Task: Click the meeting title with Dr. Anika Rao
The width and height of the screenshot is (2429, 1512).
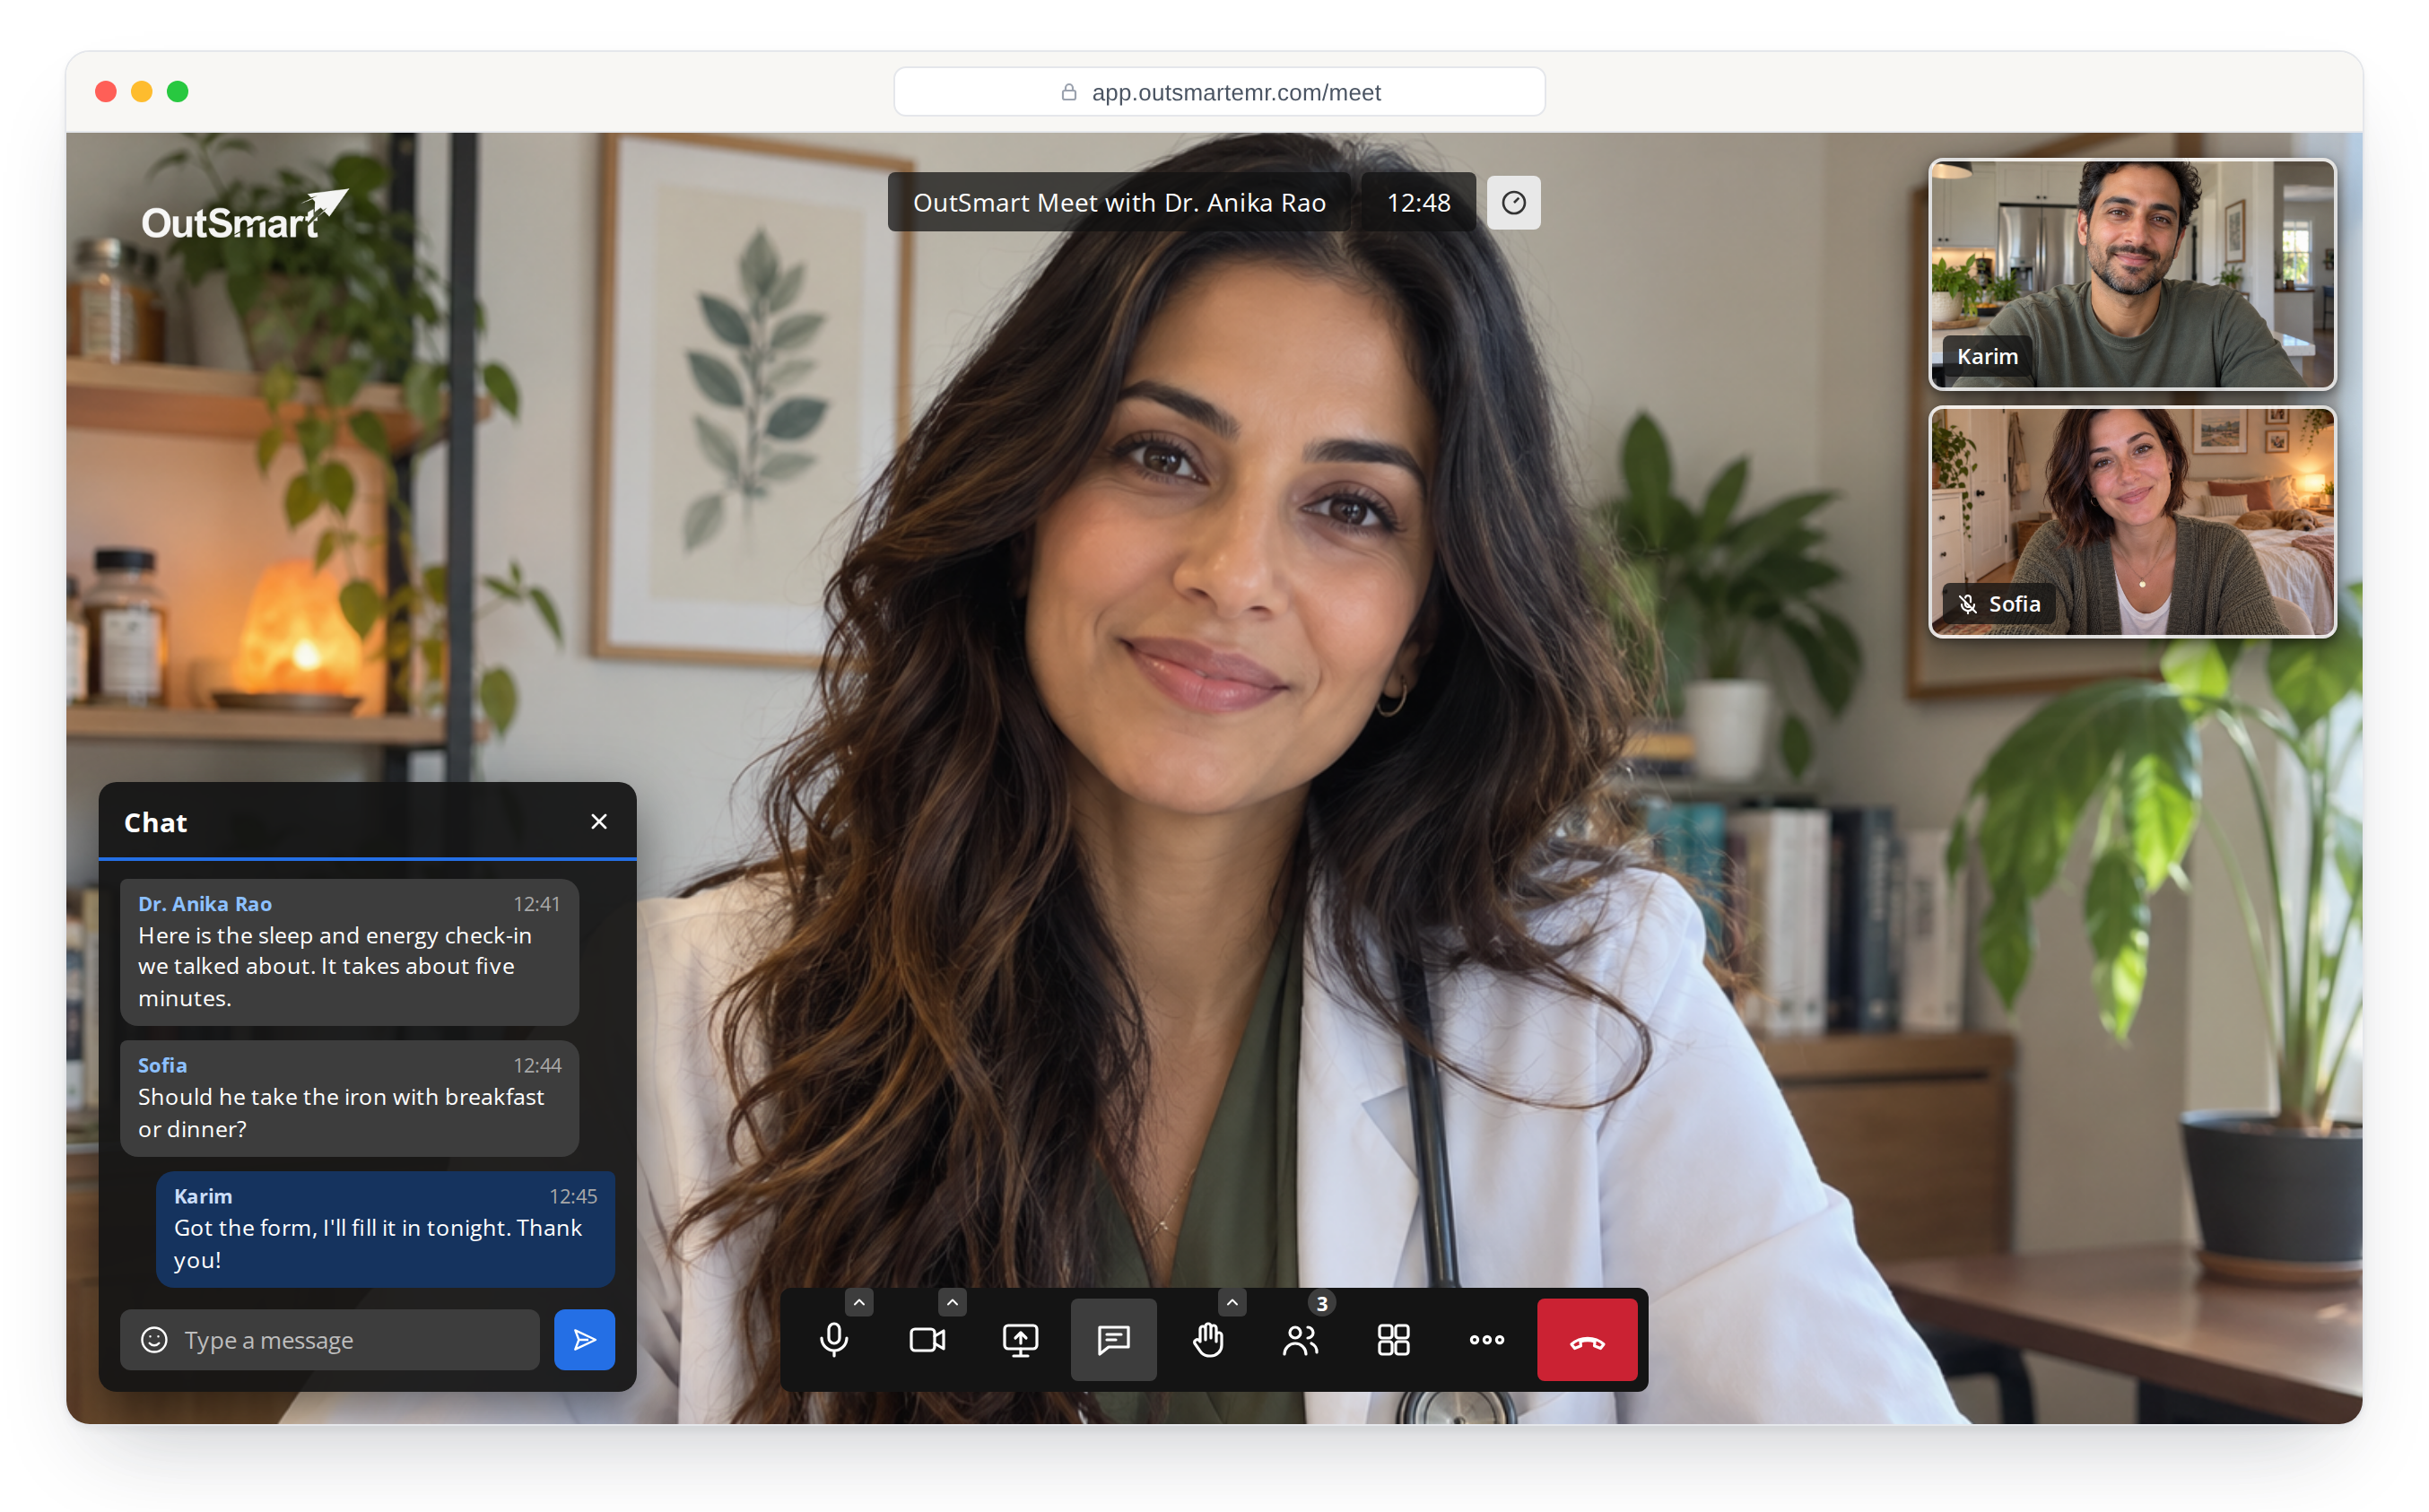Action: [x=1118, y=202]
